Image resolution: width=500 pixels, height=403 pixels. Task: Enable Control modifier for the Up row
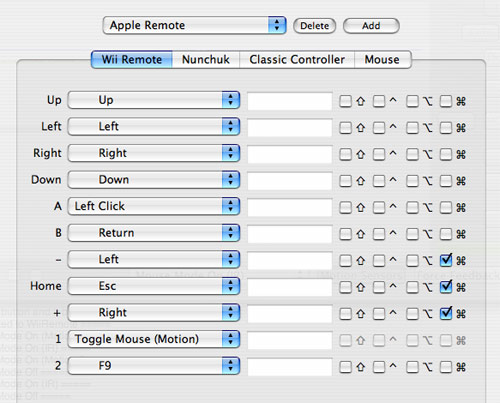pyautogui.click(x=379, y=101)
